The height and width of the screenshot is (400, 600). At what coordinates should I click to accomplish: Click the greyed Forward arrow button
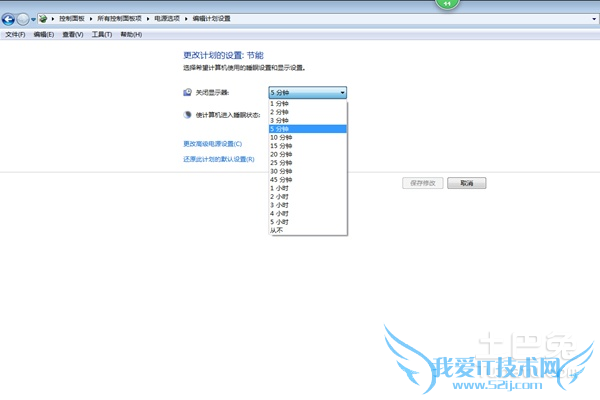(23, 19)
